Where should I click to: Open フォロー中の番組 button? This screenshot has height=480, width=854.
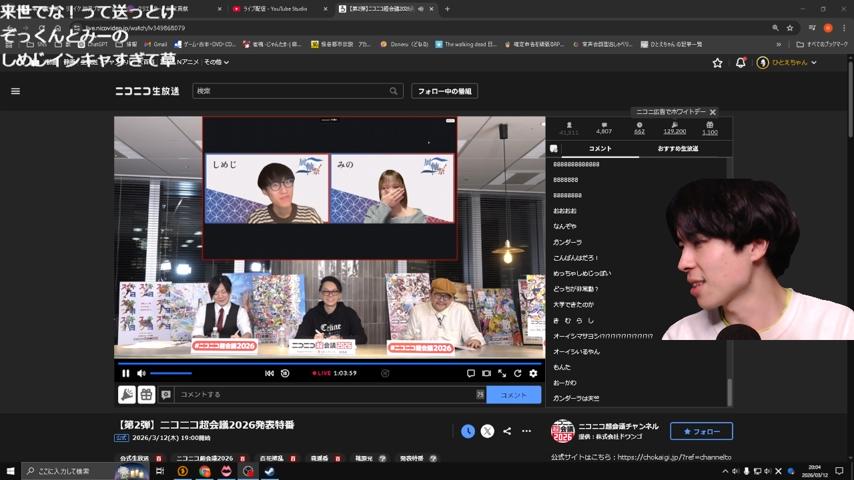pos(444,91)
